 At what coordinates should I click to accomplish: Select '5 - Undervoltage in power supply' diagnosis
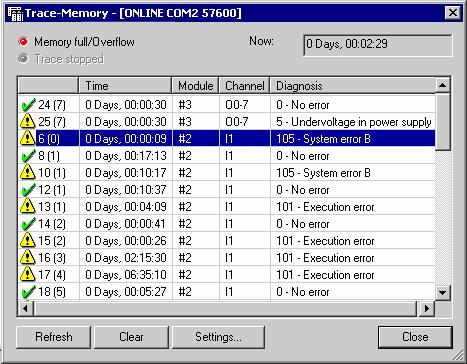(x=354, y=122)
